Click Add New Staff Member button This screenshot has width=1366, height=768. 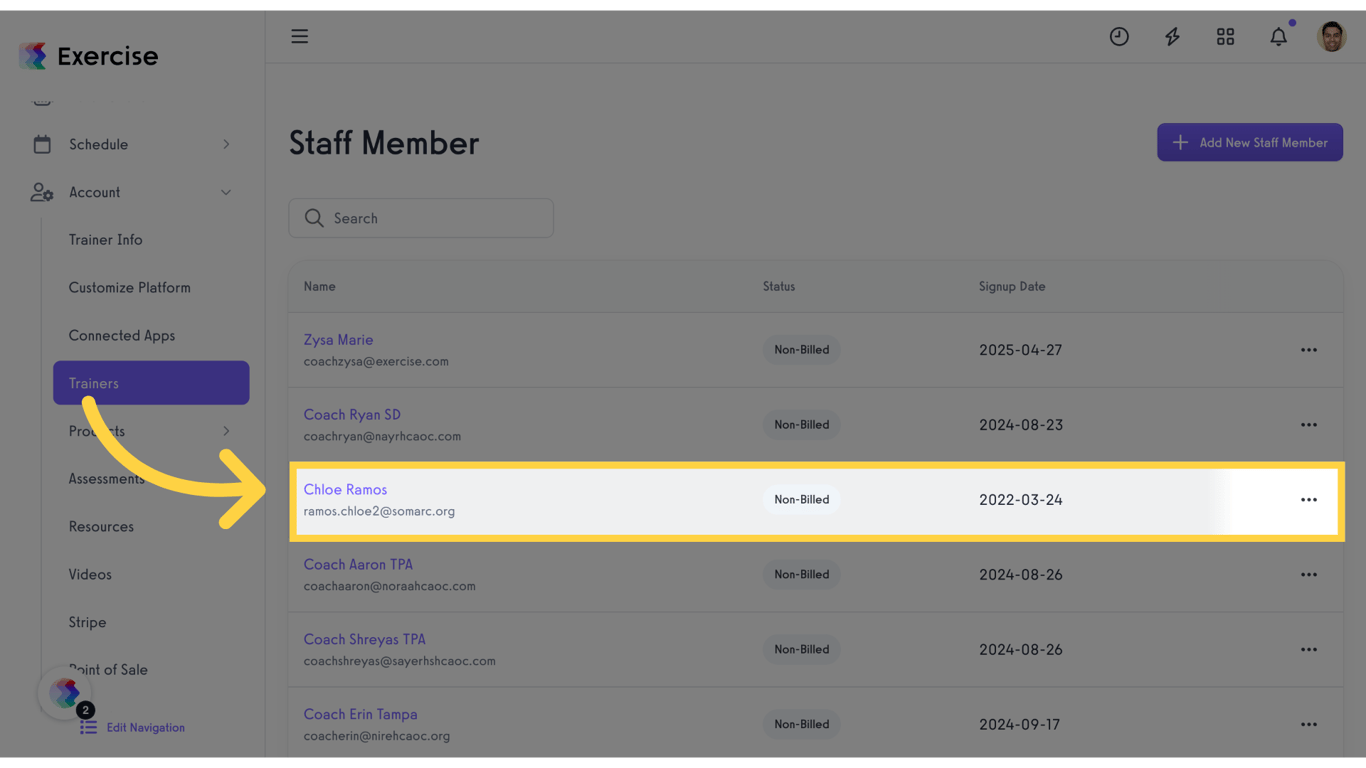click(1249, 143)
